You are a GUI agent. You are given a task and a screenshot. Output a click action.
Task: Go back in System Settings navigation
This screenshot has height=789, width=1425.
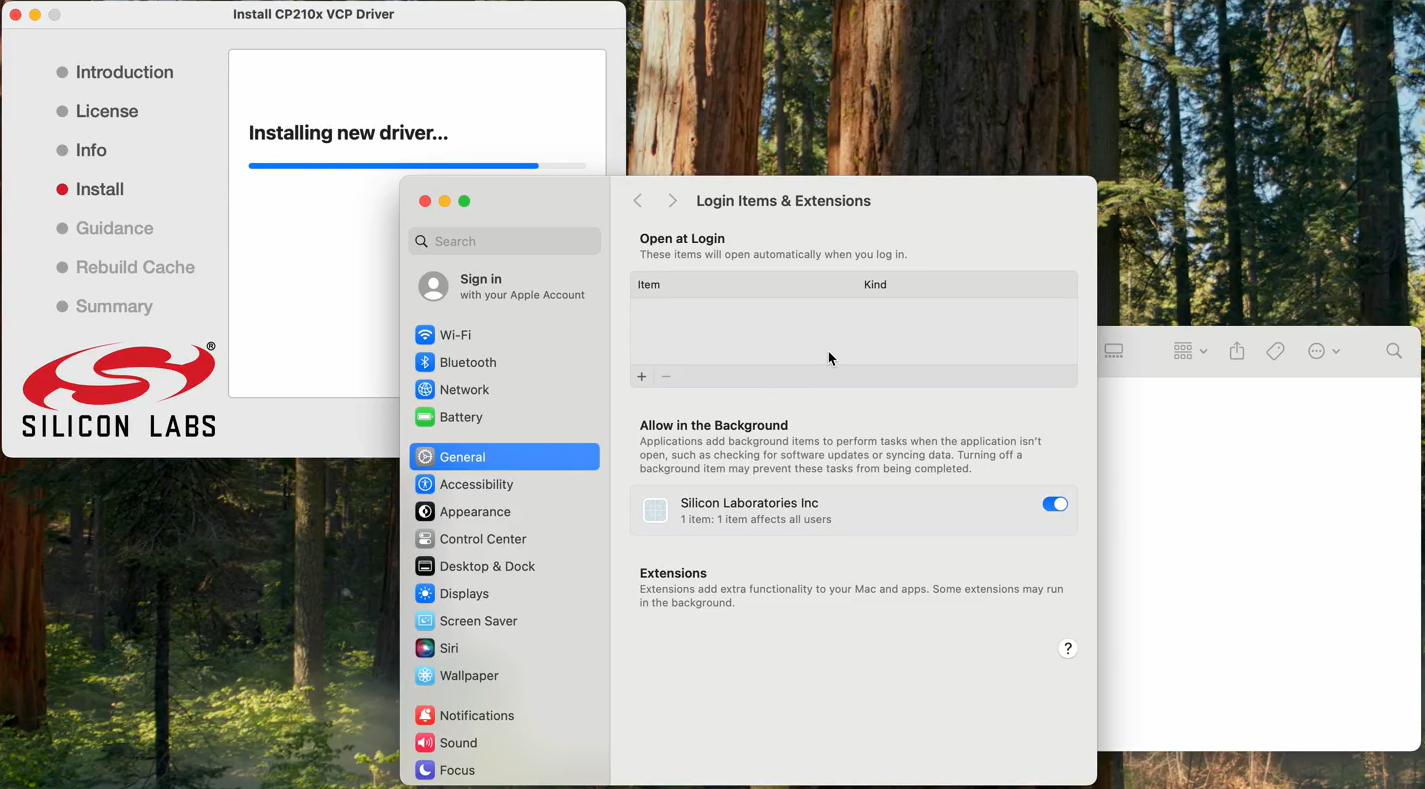638,201
